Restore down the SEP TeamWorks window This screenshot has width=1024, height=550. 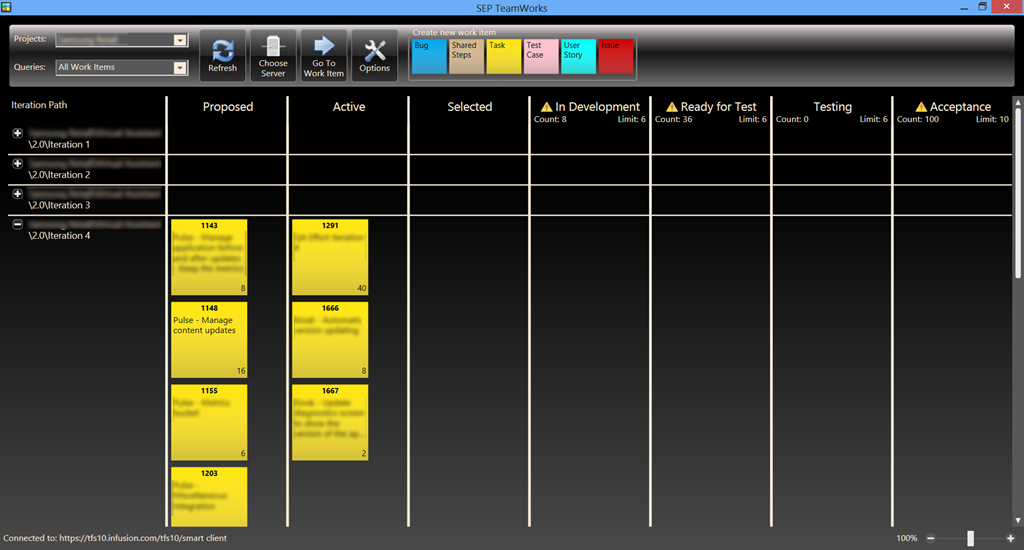[x=982, y=7]
